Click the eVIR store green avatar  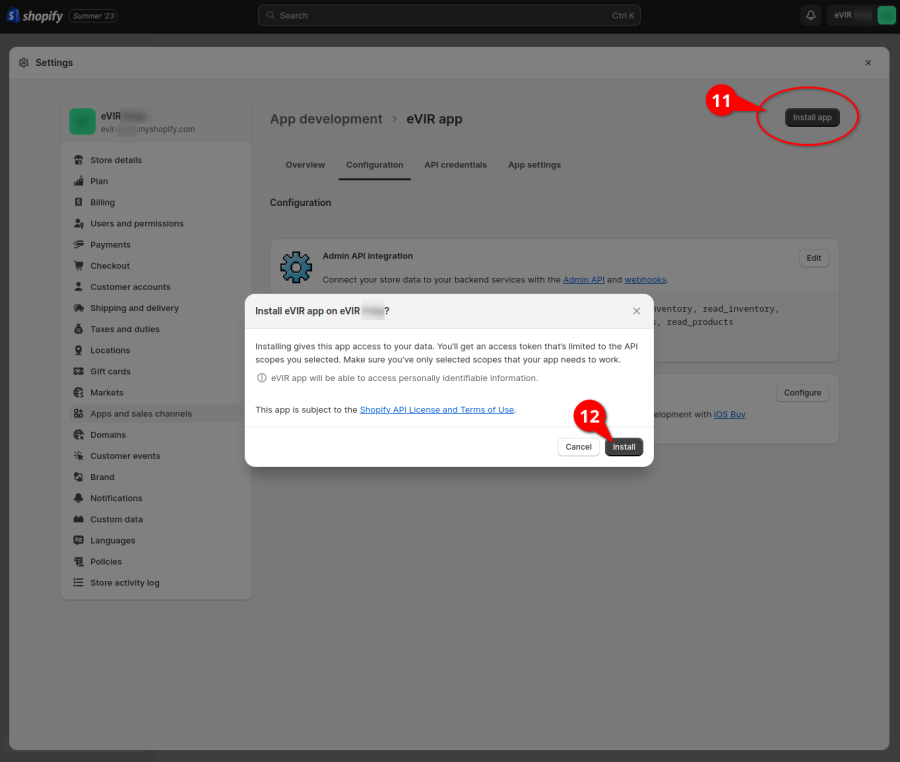[83, 122]
